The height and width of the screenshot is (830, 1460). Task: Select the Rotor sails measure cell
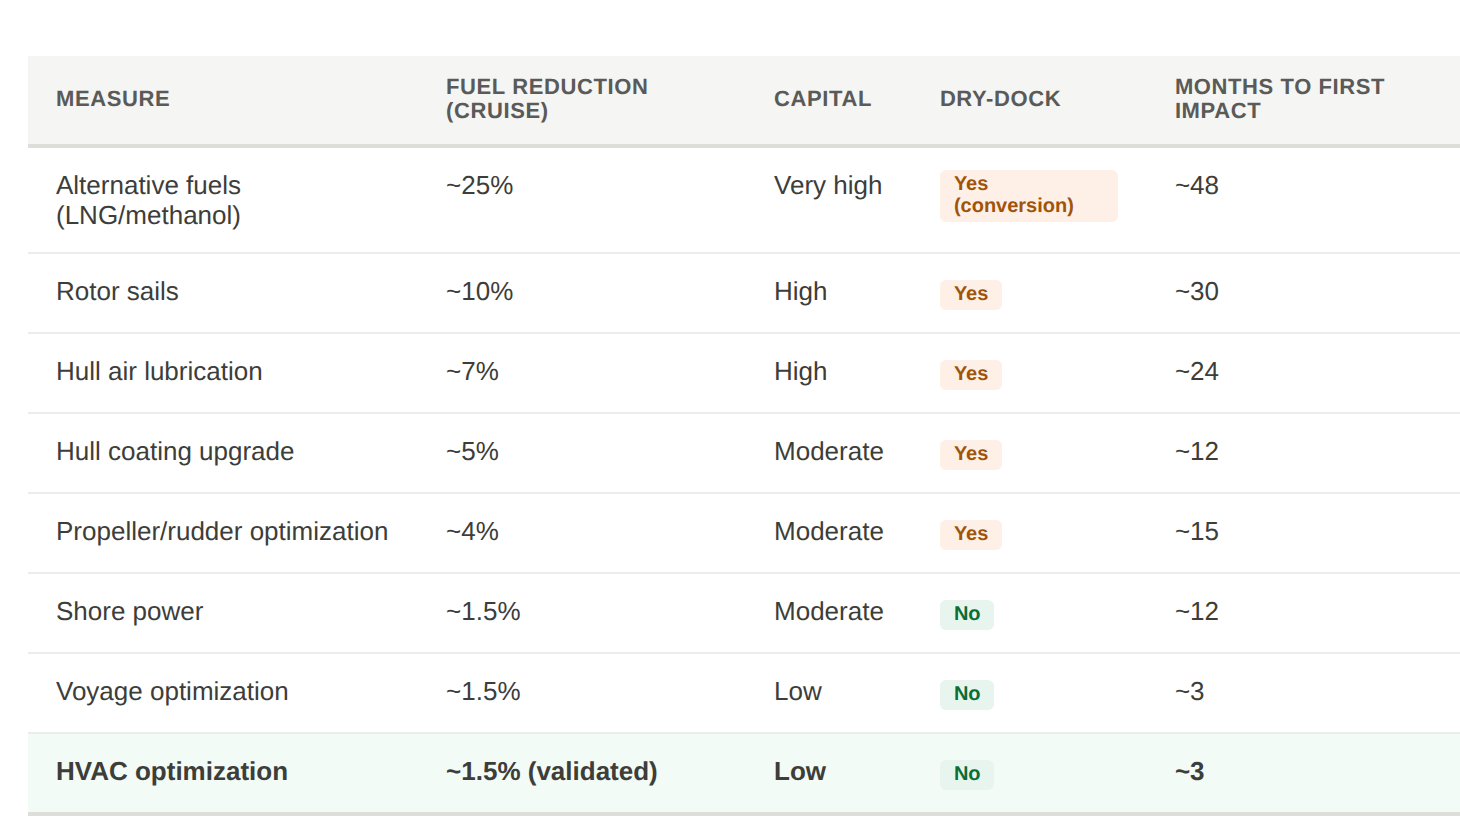click(117, 292)
